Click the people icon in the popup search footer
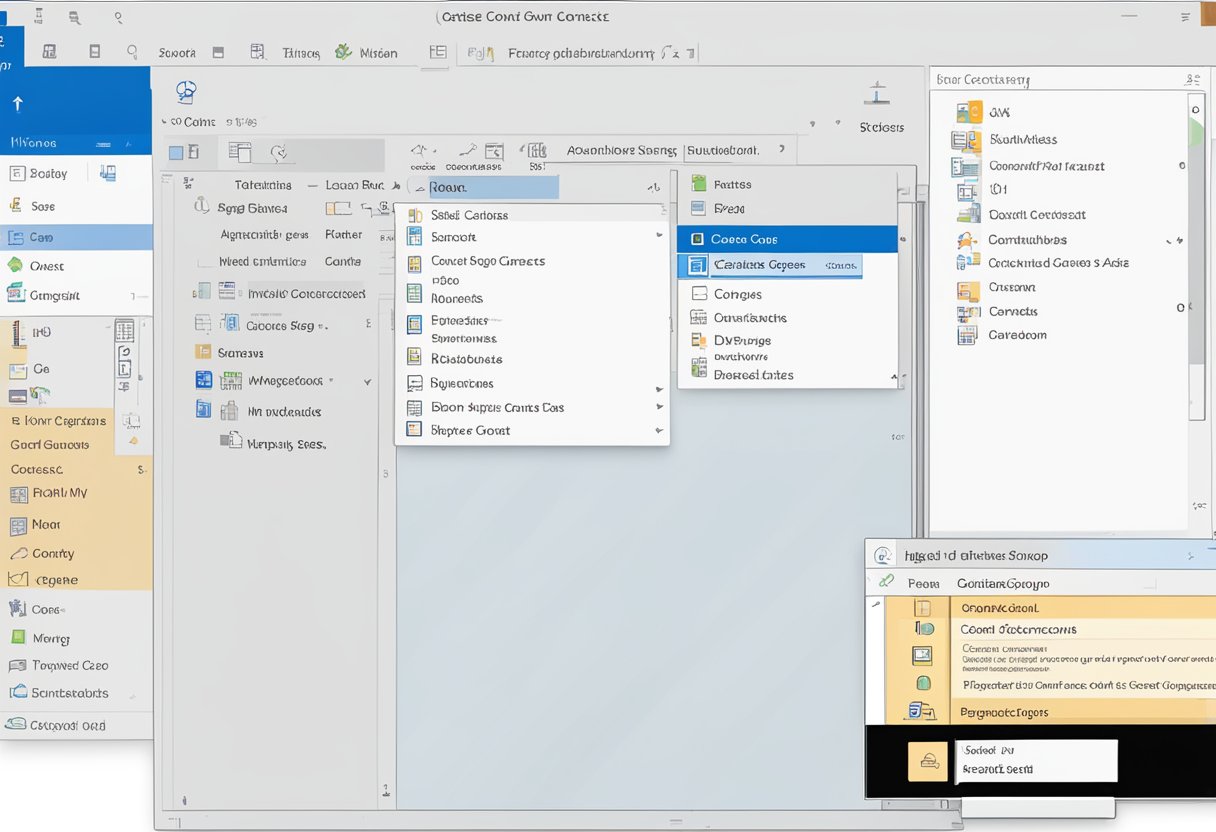This screenshot has width=1216, height=832. [929, 761]
